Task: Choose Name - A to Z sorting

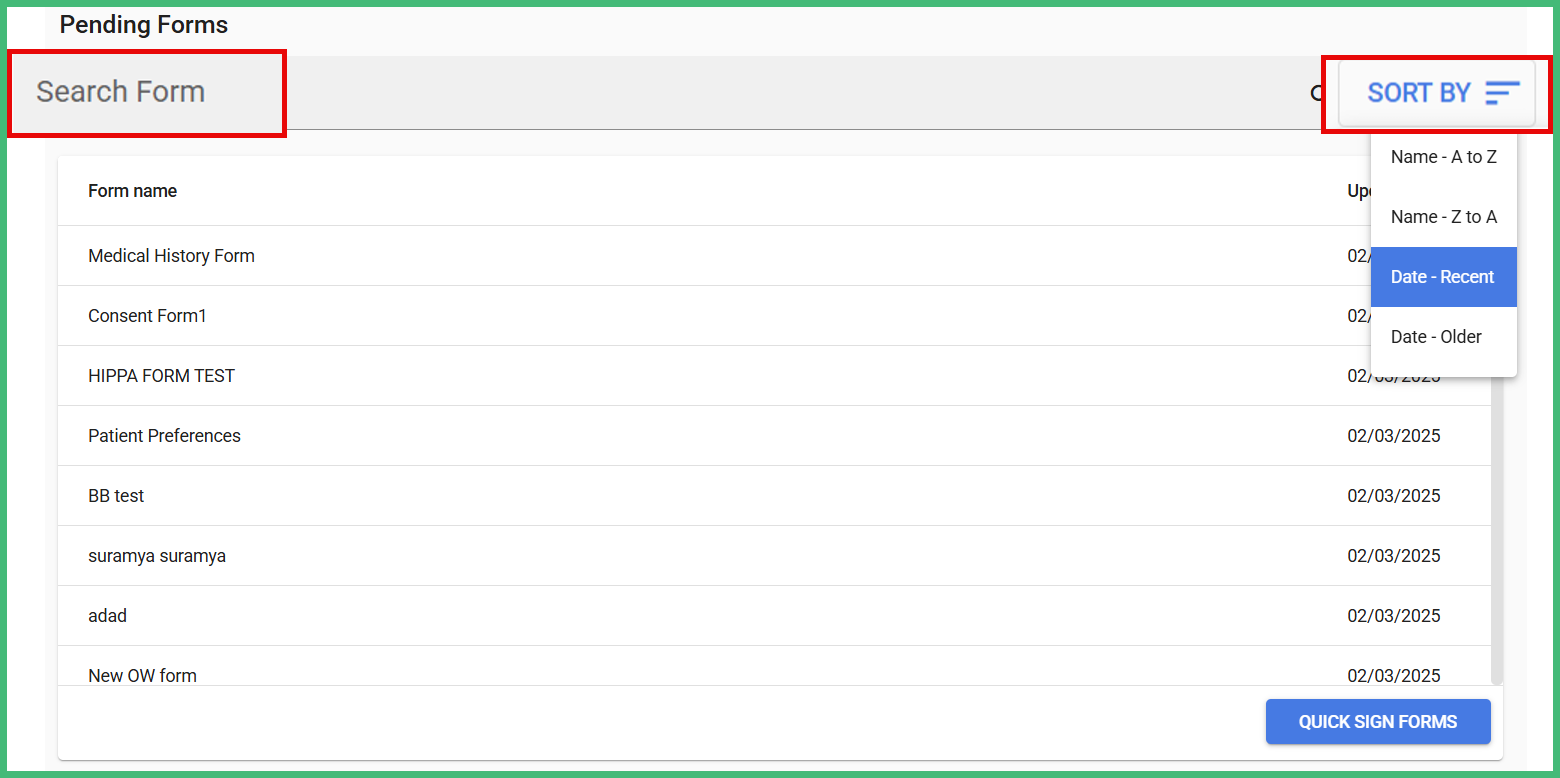Action: point(1443,157)
